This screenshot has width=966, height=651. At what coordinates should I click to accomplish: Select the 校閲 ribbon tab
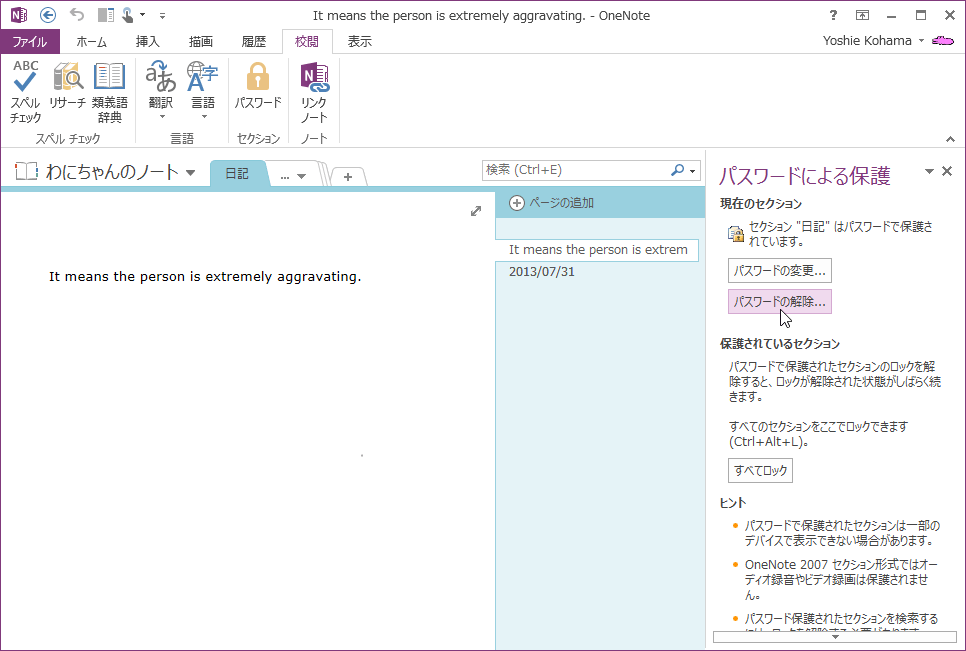307,42
